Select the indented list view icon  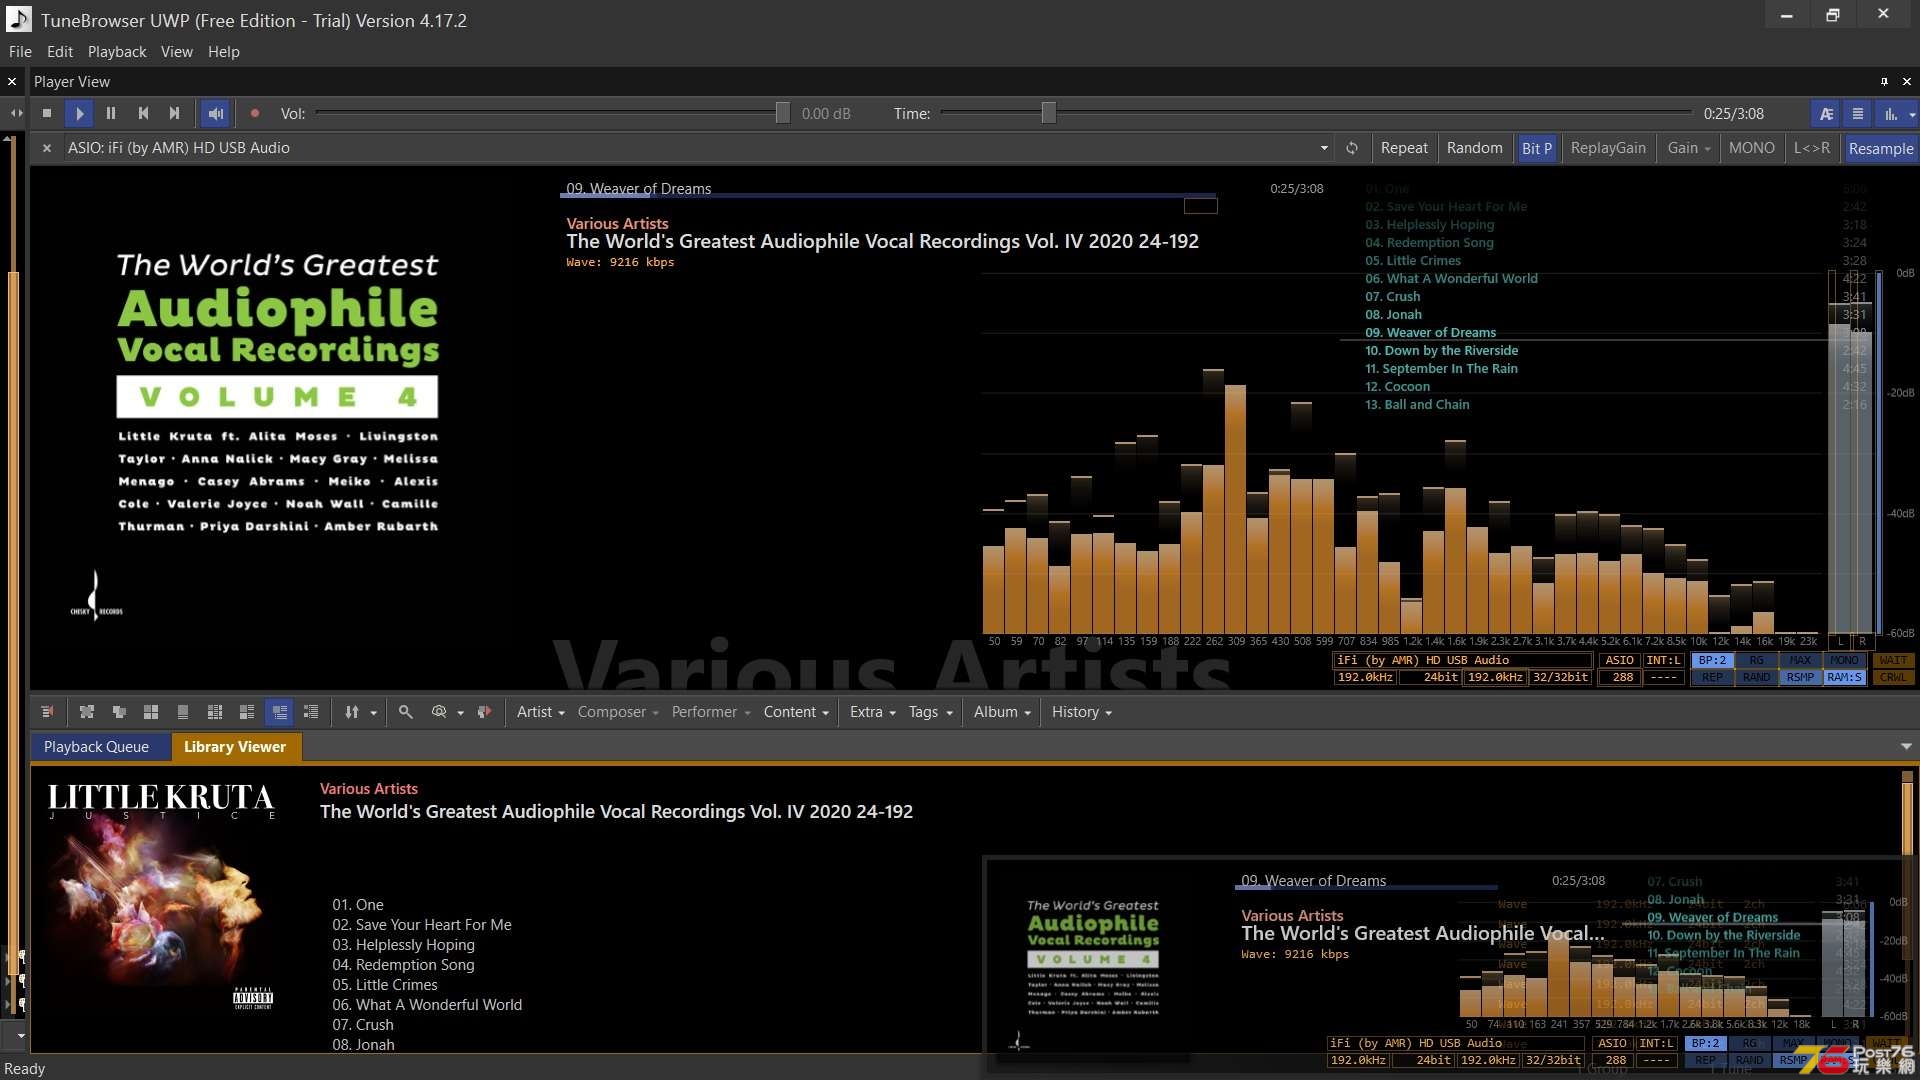coord(312,712)
